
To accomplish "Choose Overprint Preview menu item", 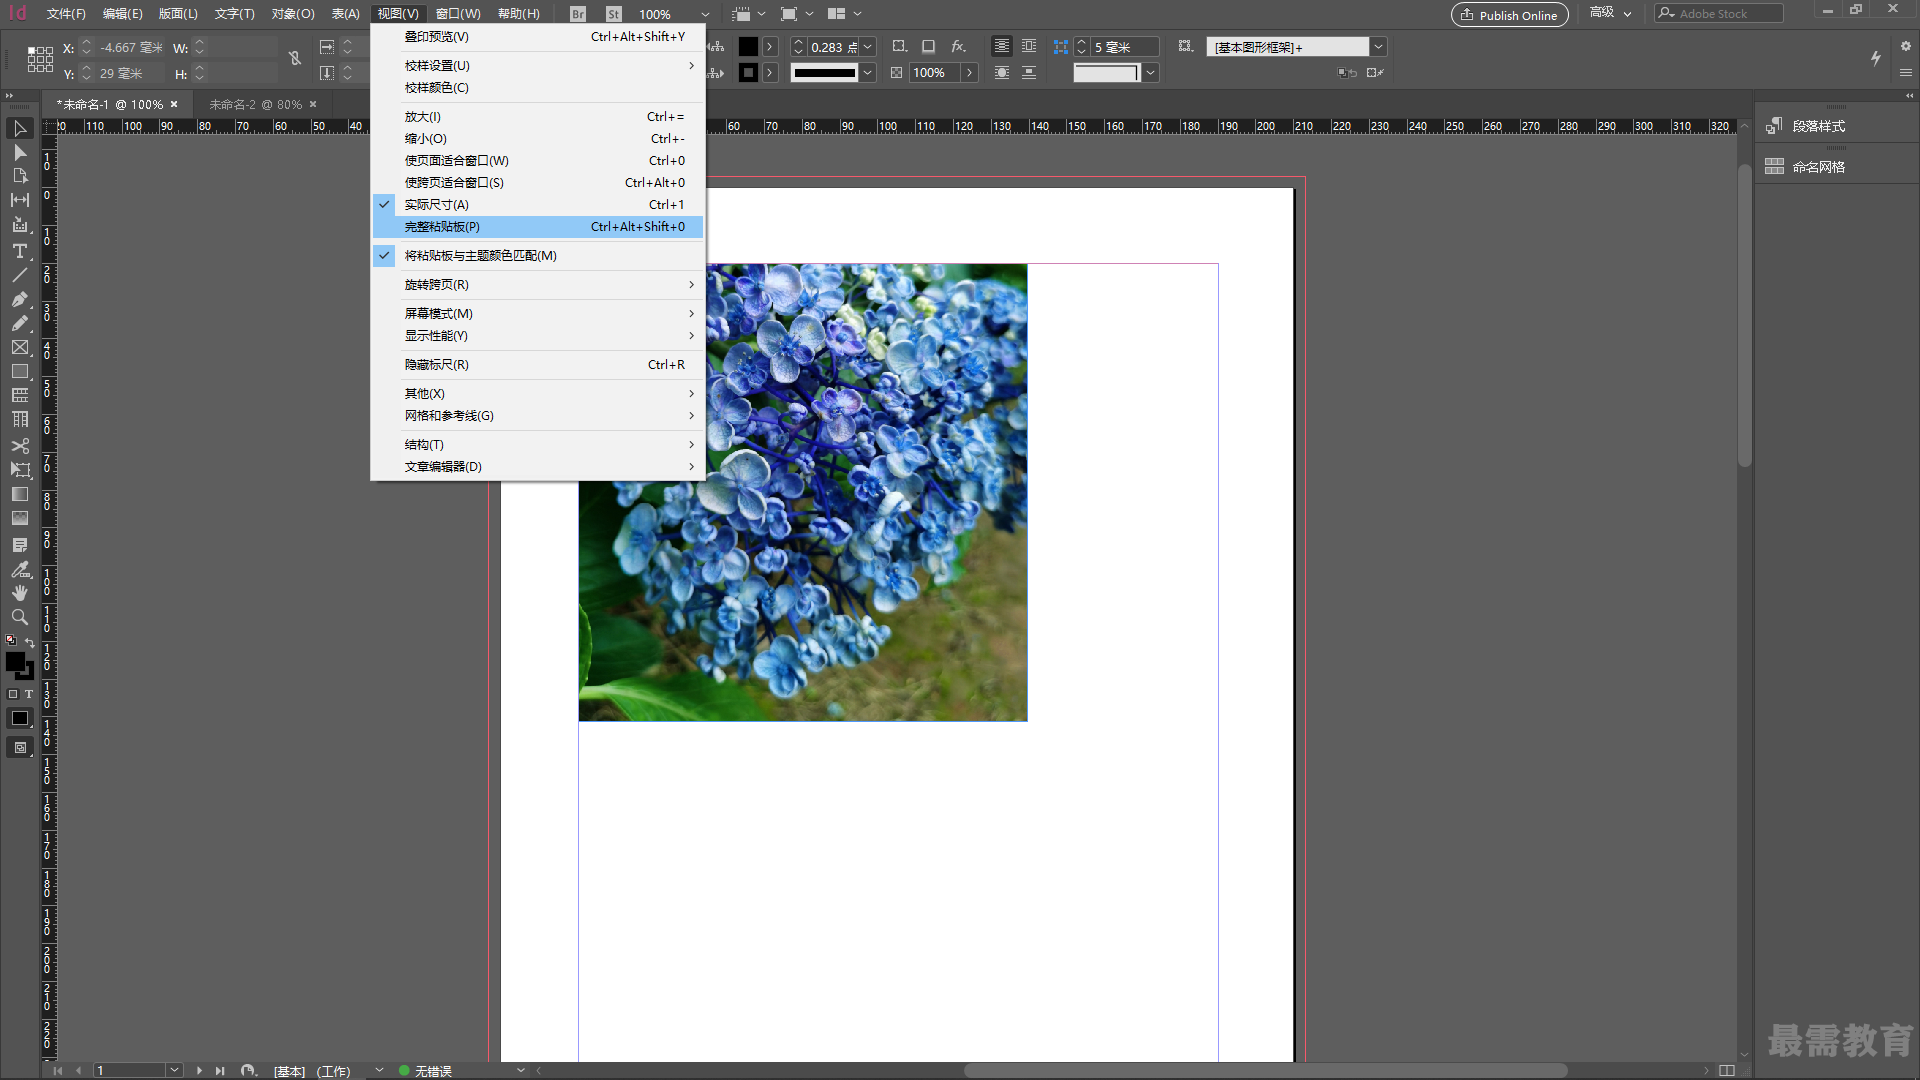I will [538, 36].
